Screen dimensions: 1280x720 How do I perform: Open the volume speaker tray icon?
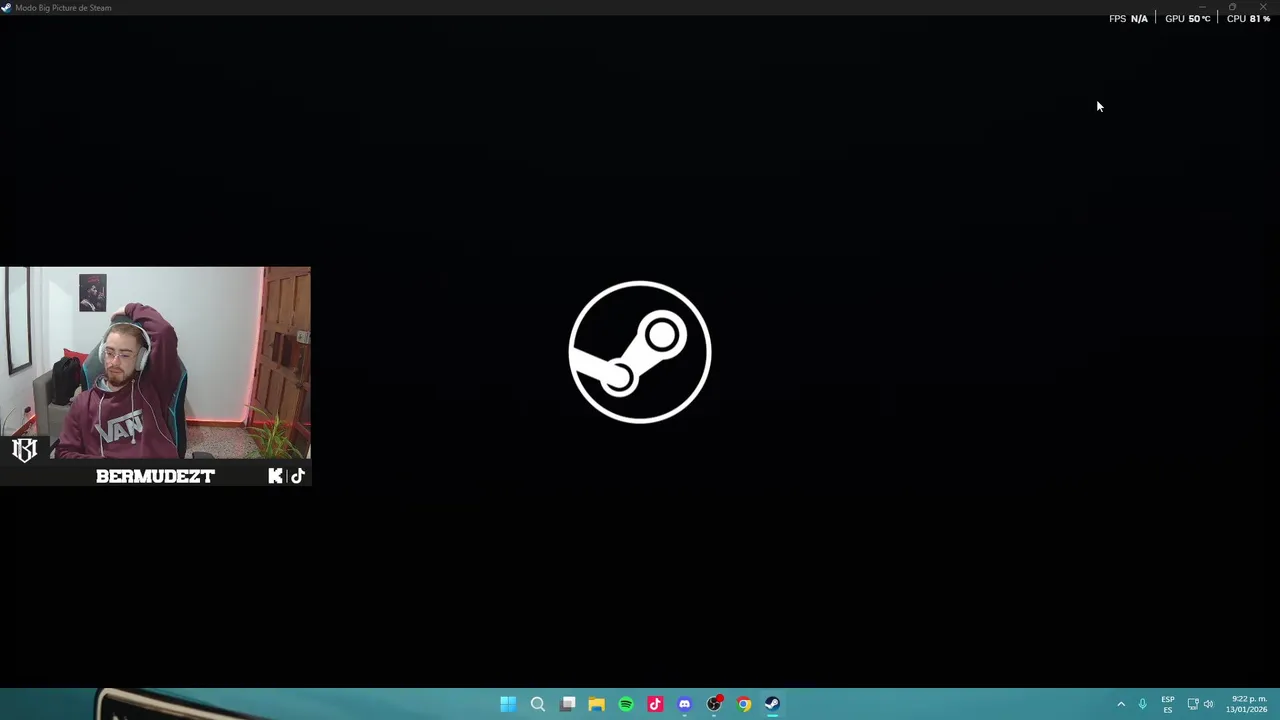click(x=1209, y=704)
